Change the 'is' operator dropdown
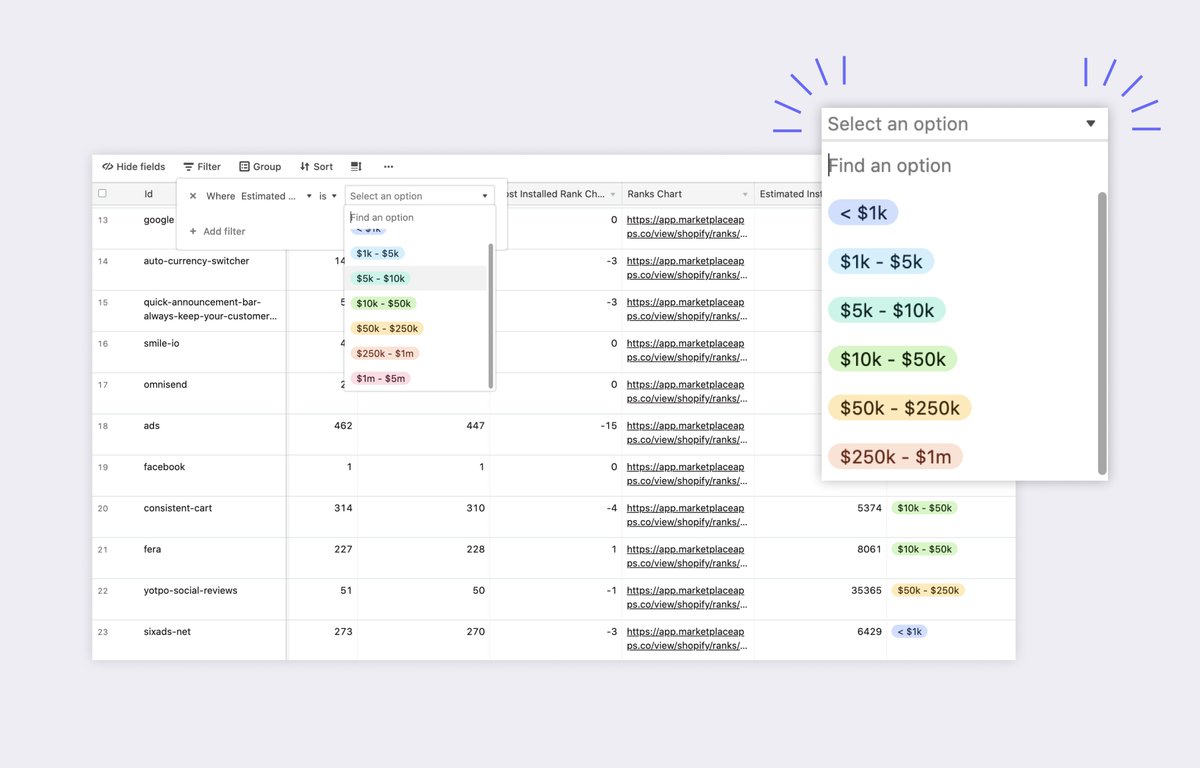Screen dimensions: 1200x768 pos(328,196)
